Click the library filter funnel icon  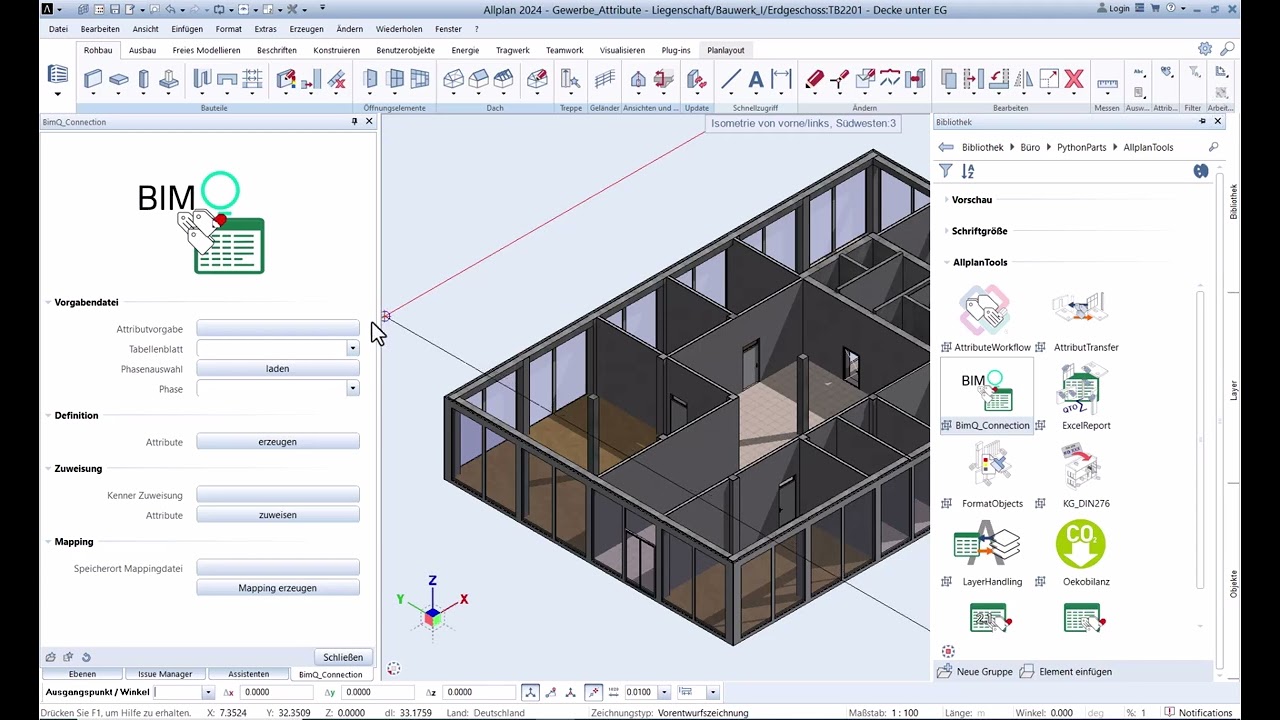pyautogui.click(x=945, y=172)
